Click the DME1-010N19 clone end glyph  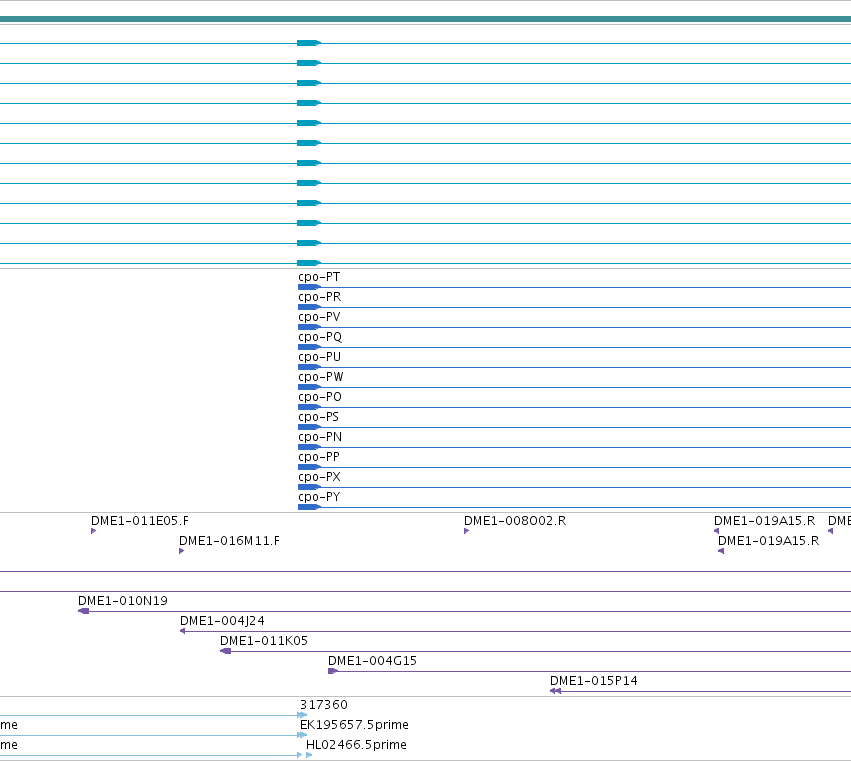click(84, 611)
